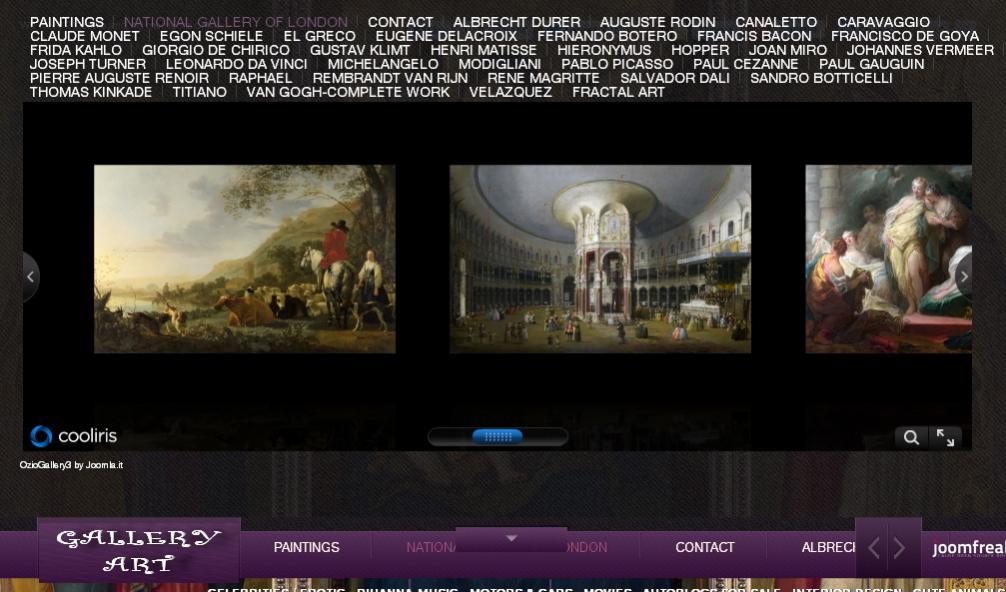Click the gallery scrollbar track right of handle
Screen dimensions: 1006x592
545,437
